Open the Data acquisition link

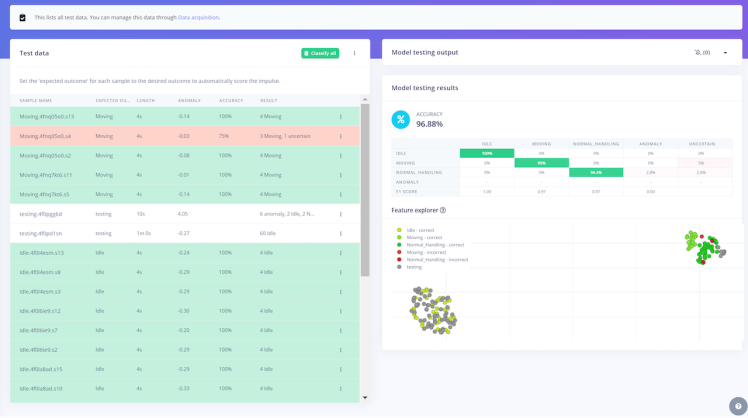[198, 18]
